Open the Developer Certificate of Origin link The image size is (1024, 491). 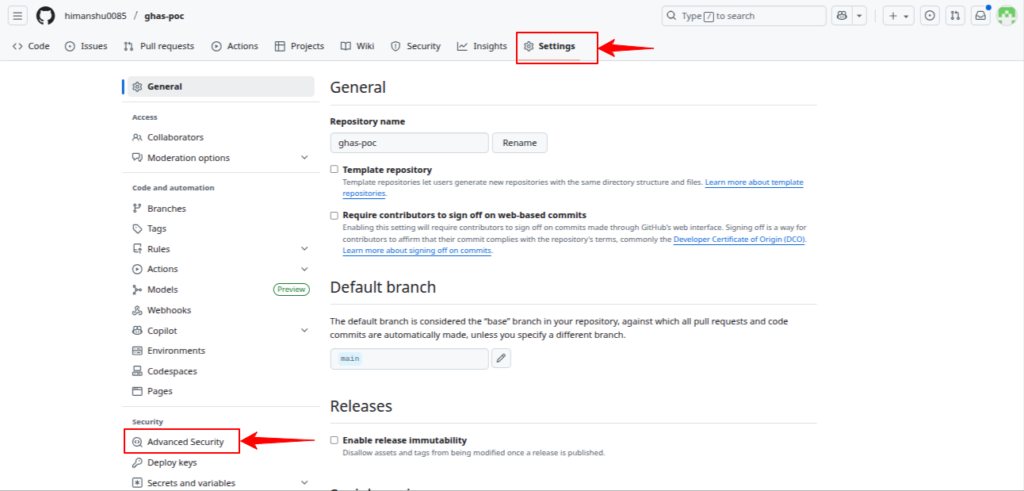pos(739,240)
